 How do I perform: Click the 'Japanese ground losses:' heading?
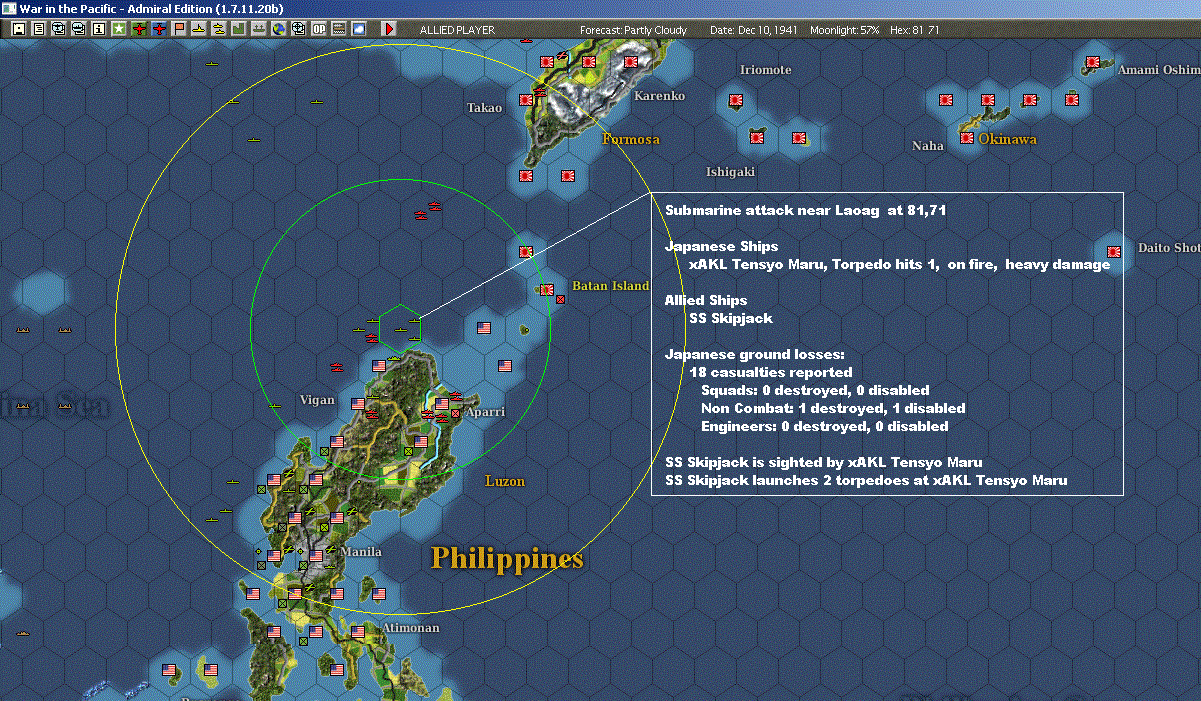point(754,354)
